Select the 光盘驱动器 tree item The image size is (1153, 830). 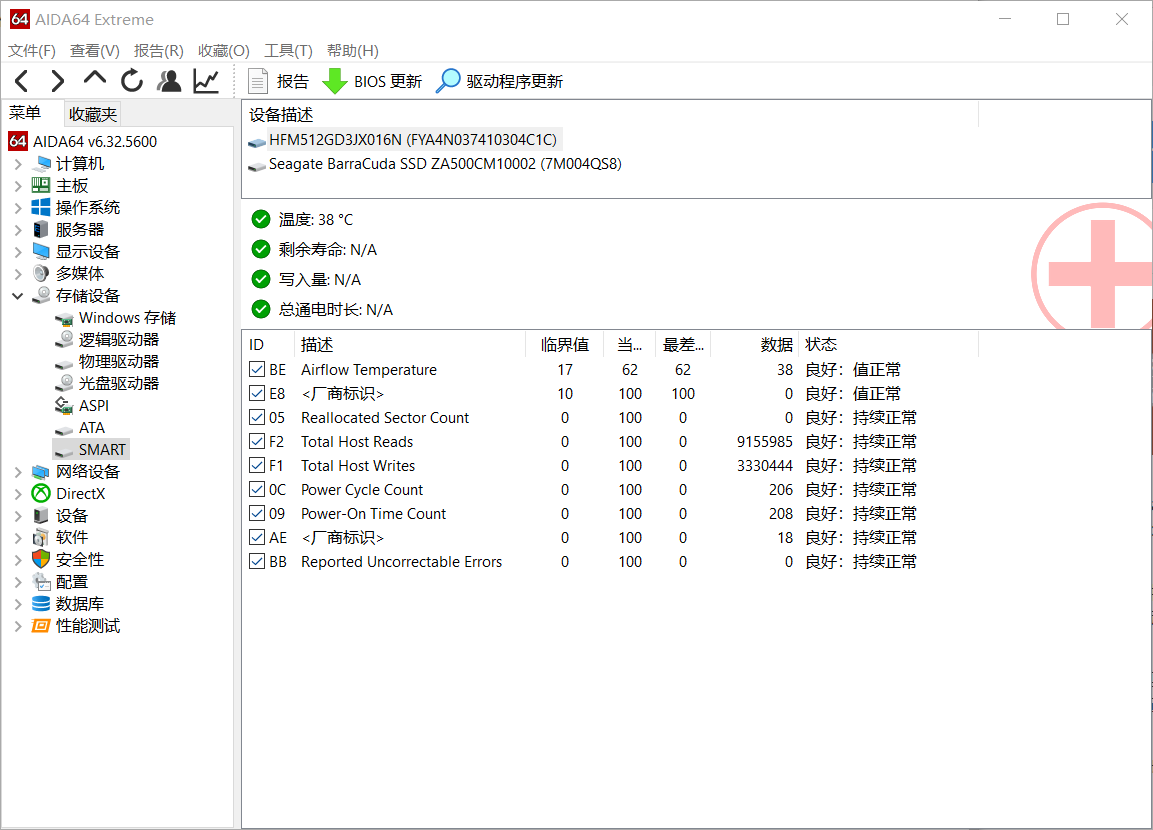107,384
